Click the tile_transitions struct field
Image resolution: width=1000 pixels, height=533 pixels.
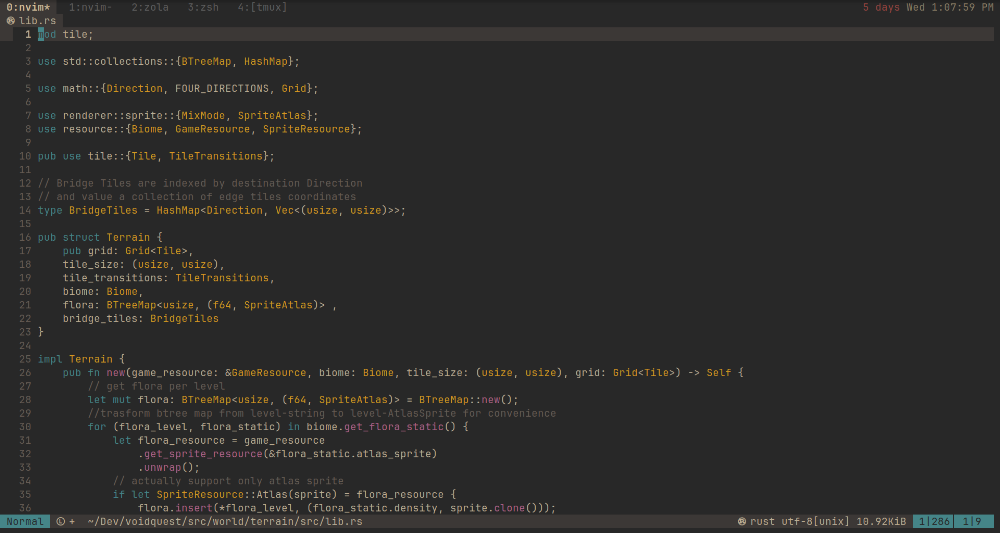click(112, 278)
